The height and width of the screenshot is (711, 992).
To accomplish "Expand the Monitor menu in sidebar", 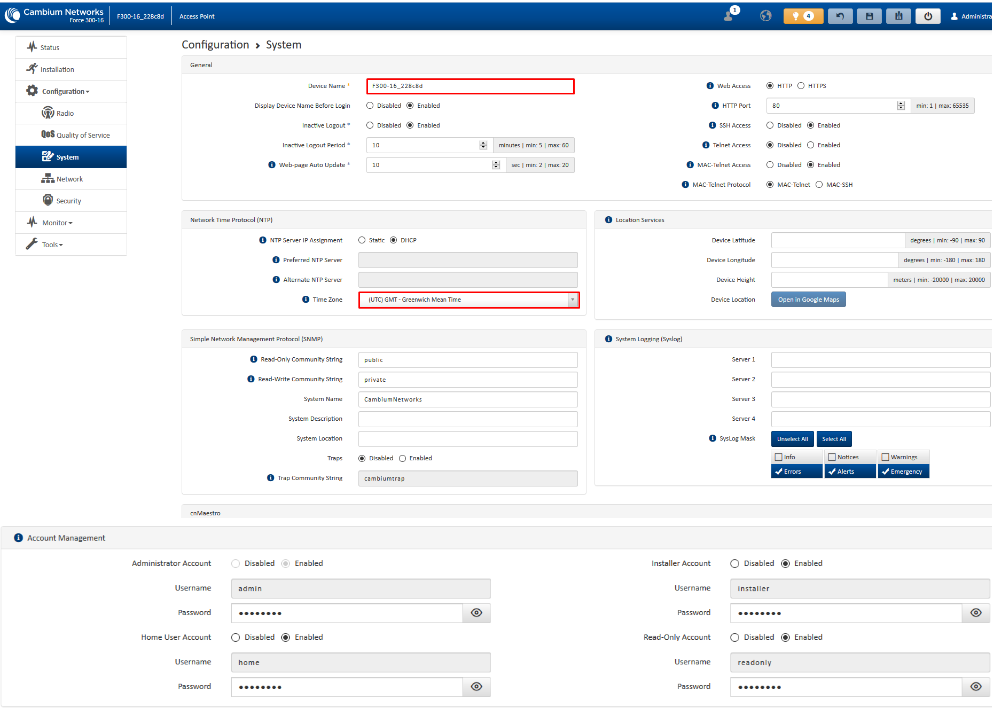I will pos(56,222).
